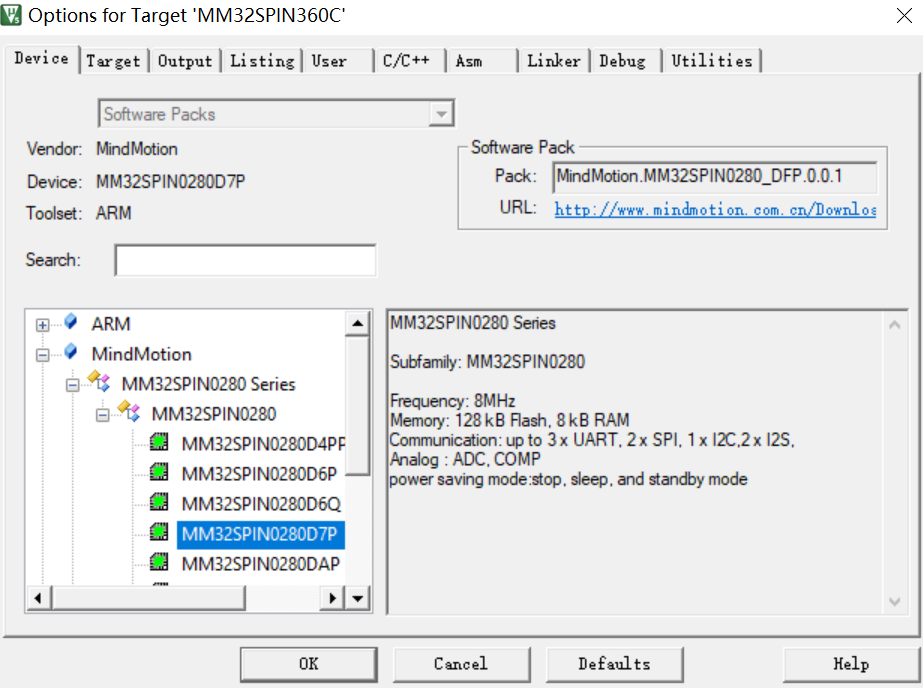Click the device tree vertical scrollbar thumb
The width and height of the screenshot is (923, 688).
click(x=357, y=405)
